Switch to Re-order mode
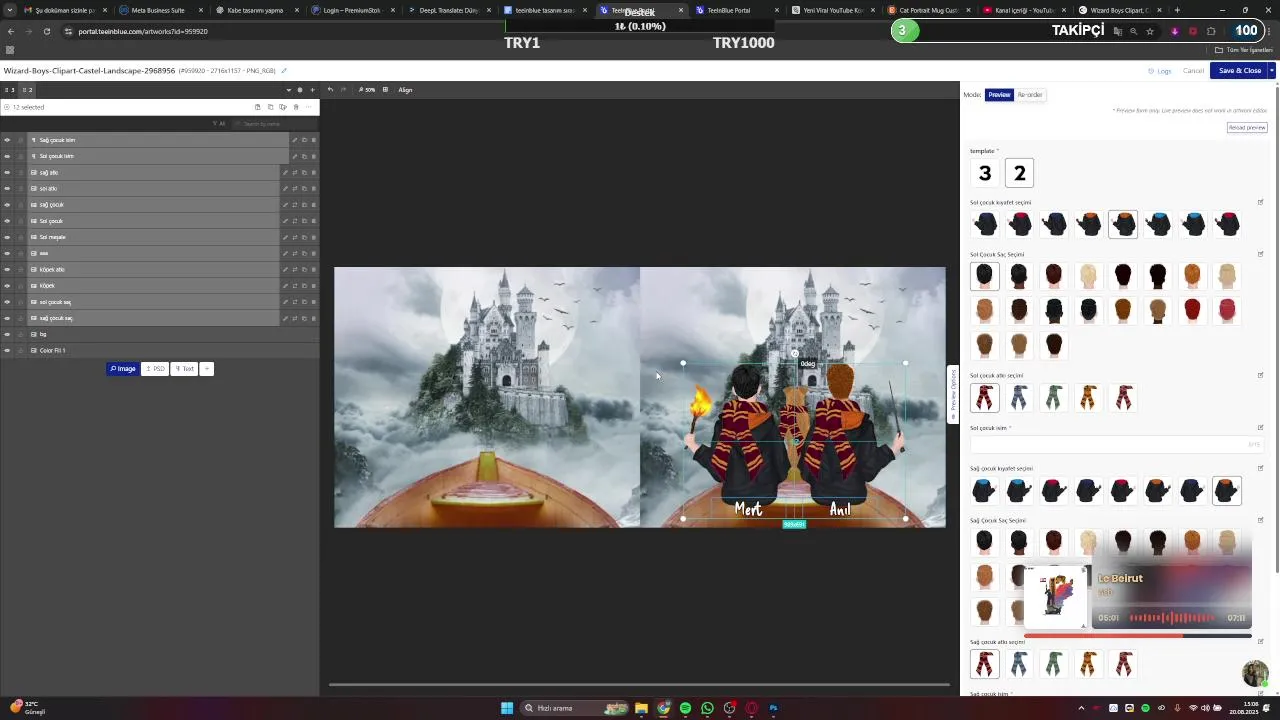 click(1030, 95)
